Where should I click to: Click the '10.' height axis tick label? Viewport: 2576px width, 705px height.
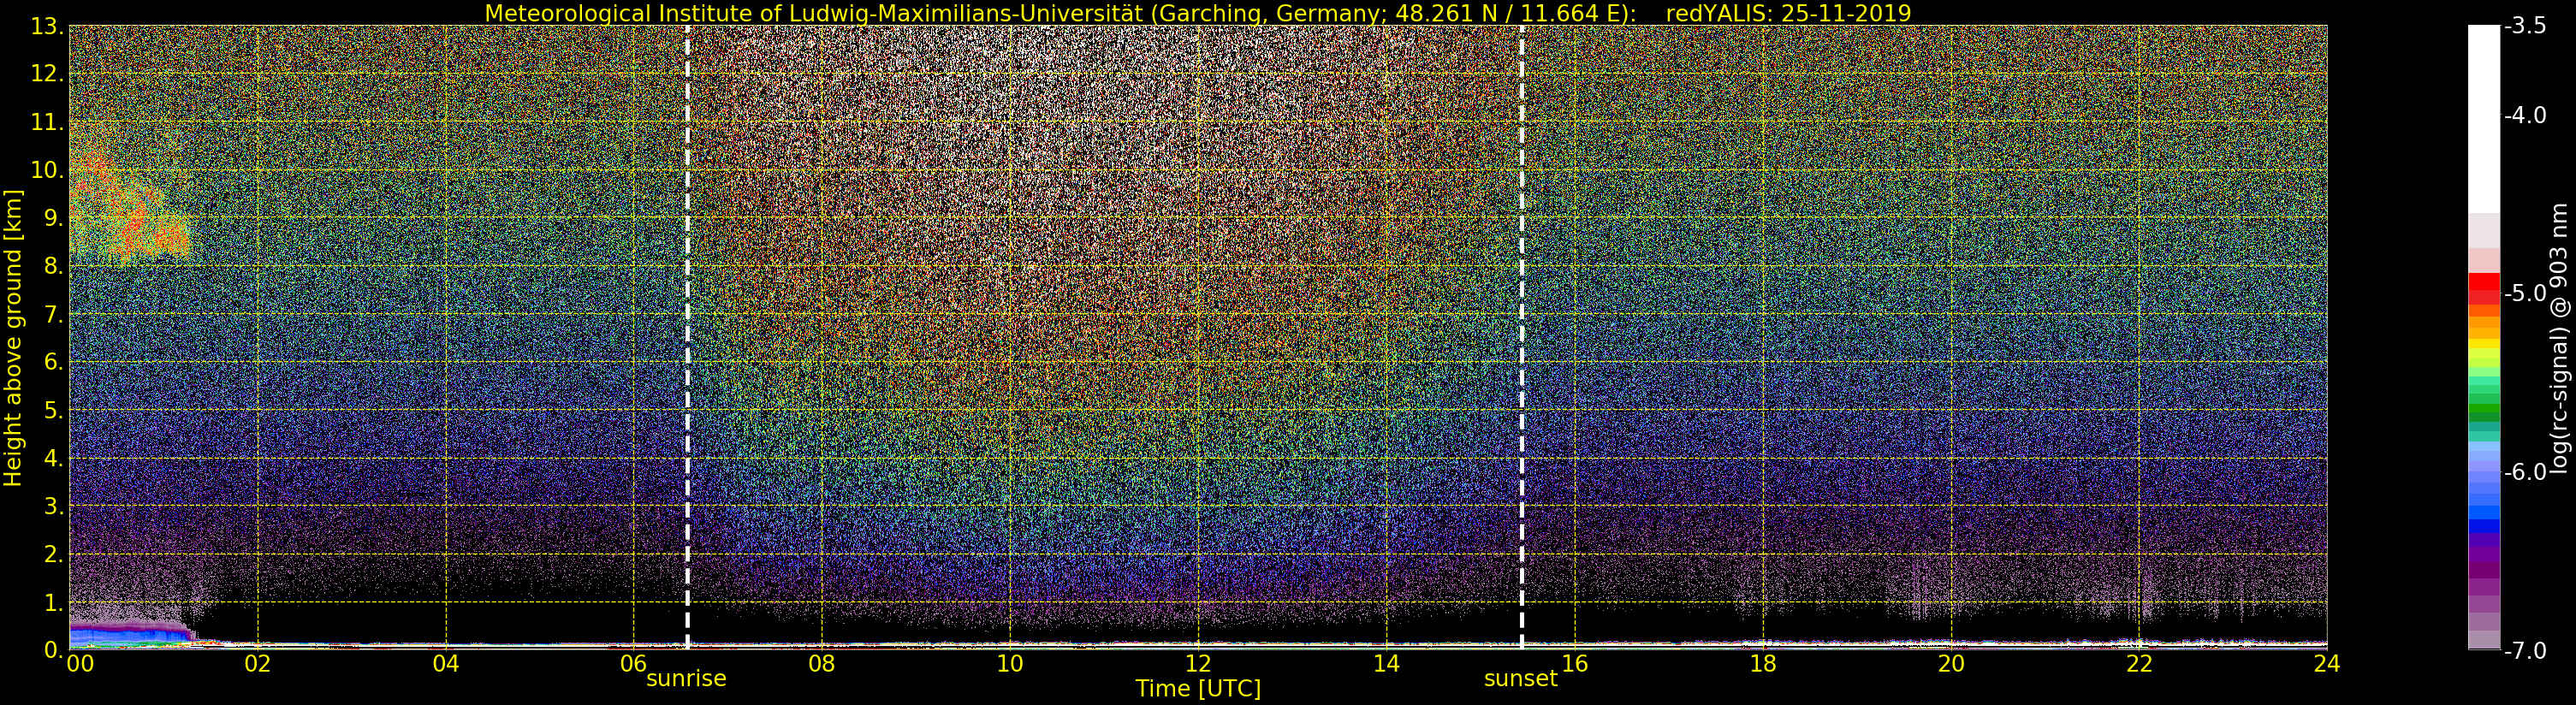(x=48, y=170)
